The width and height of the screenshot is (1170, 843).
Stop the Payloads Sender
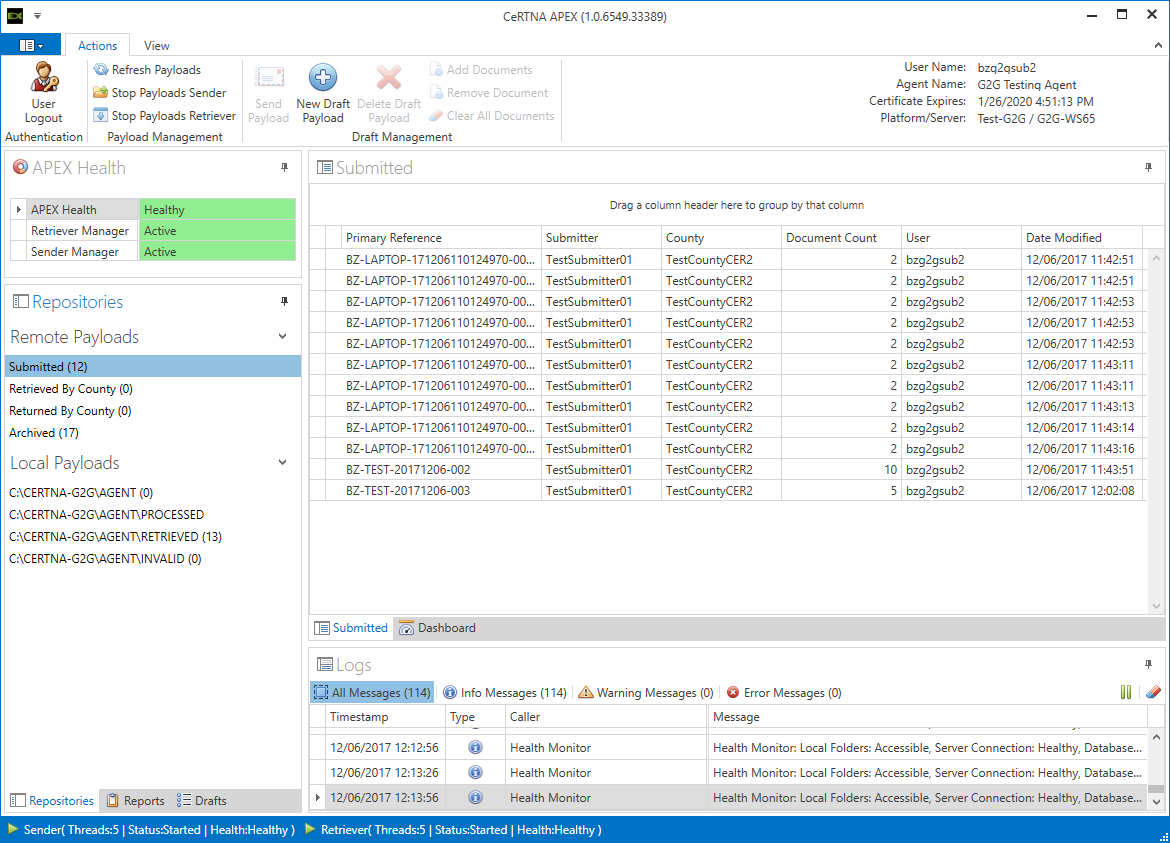[x=101, y=93]
